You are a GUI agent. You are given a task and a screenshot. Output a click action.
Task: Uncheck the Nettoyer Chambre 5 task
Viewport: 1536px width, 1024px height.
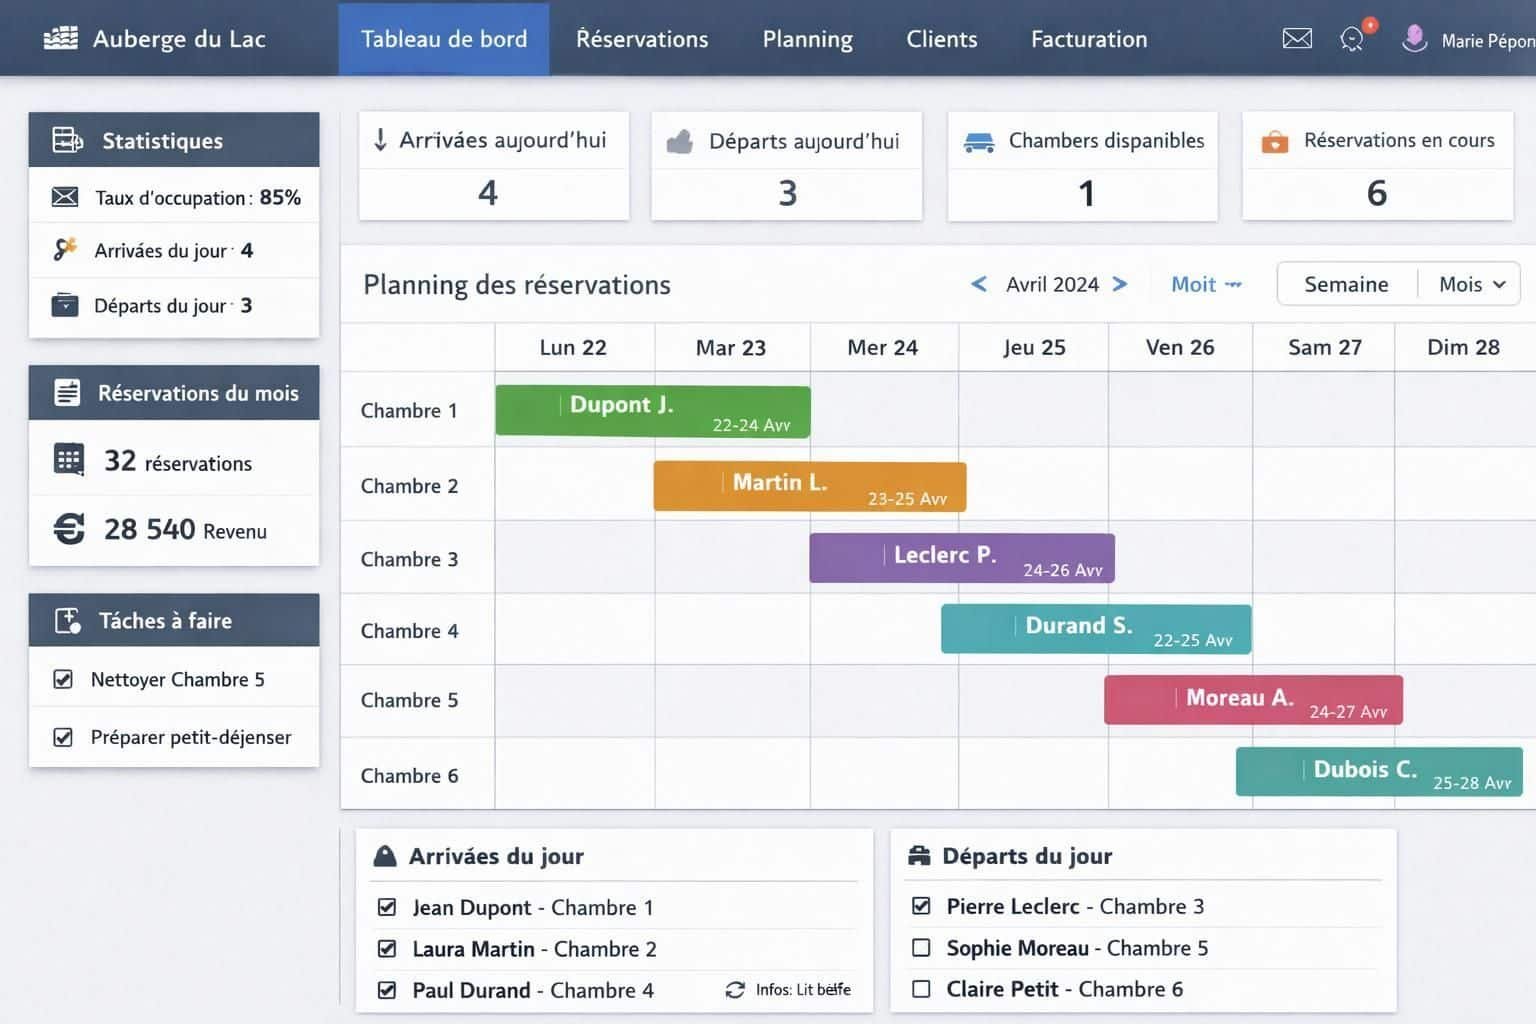[x=63, y=680]
